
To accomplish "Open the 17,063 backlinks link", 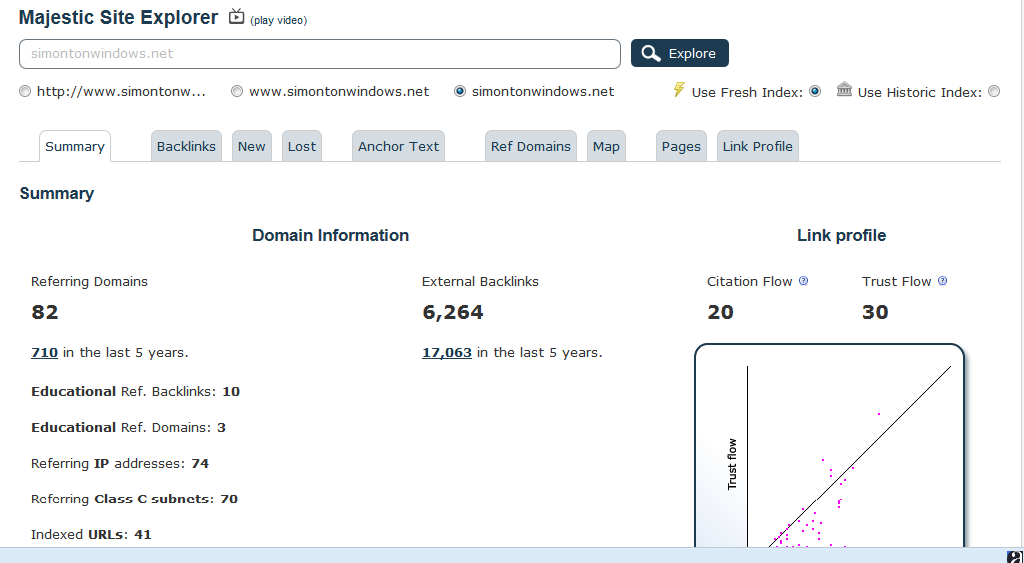I will coord(447,353).
